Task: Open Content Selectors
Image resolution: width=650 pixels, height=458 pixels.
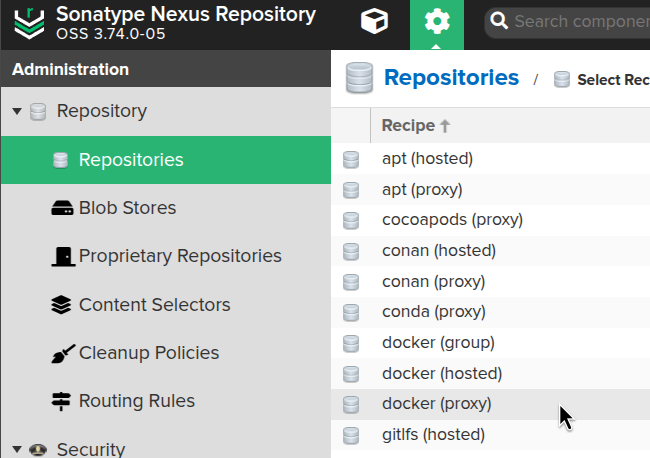Action: 155,305
